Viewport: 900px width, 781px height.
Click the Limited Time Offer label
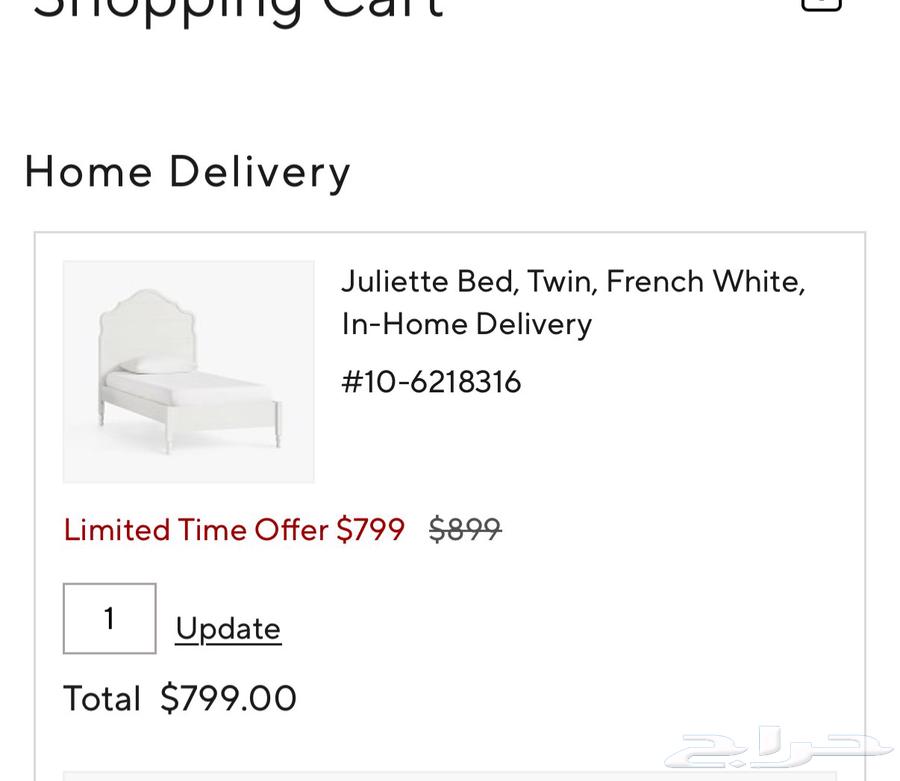(196, 529)
